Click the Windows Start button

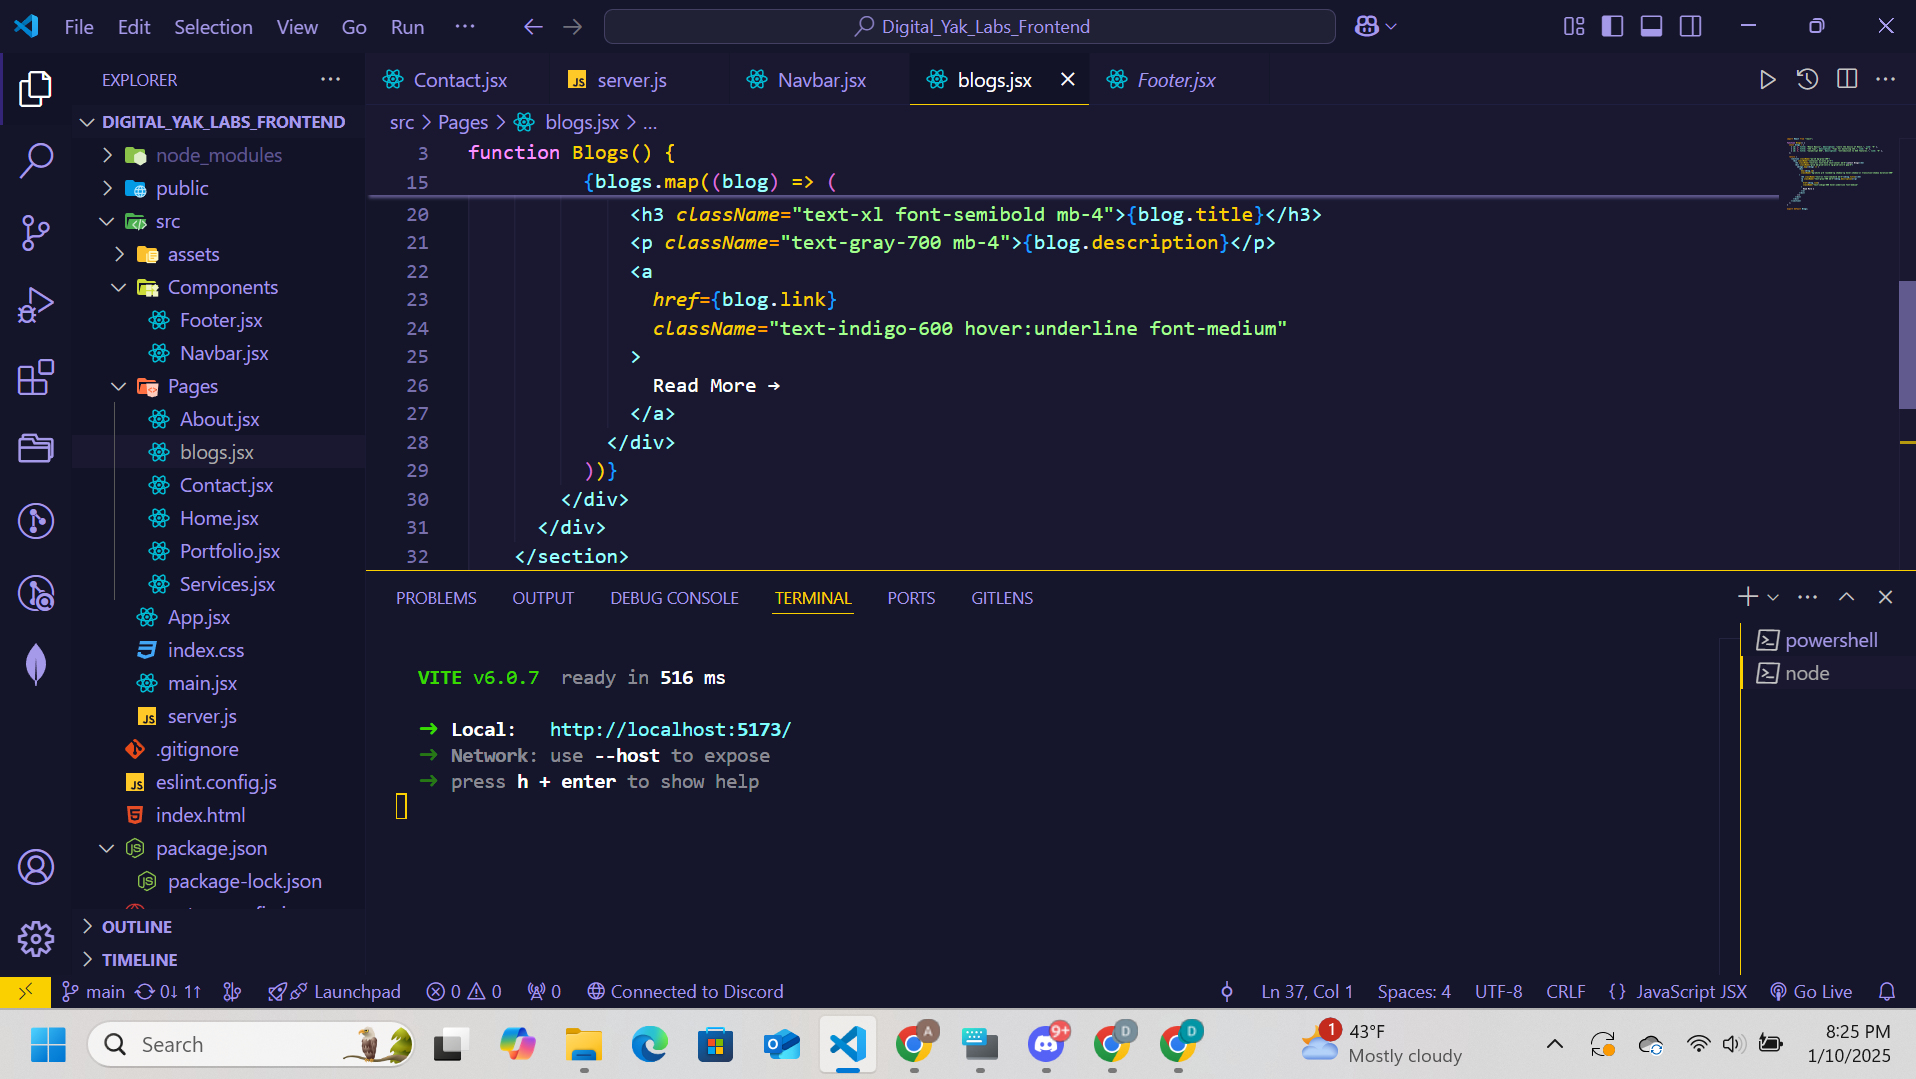tap(48, 1045)
